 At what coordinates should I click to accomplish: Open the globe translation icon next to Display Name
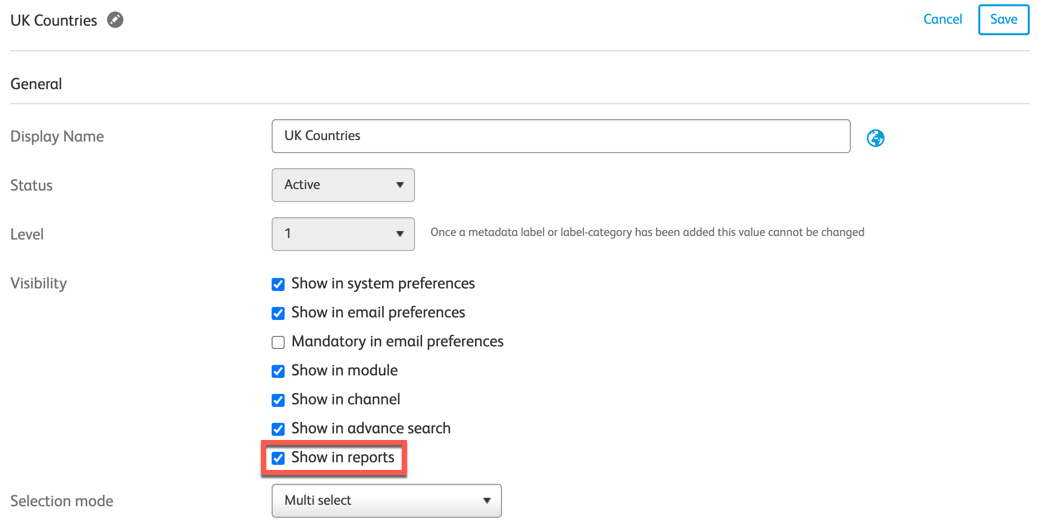[875, 138]
